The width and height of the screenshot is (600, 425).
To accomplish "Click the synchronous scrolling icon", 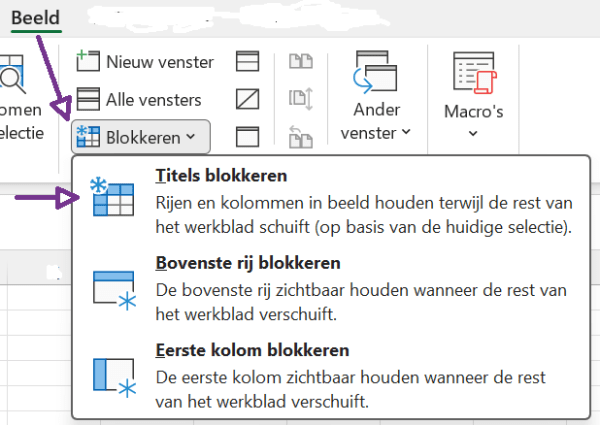I will 301,99.
